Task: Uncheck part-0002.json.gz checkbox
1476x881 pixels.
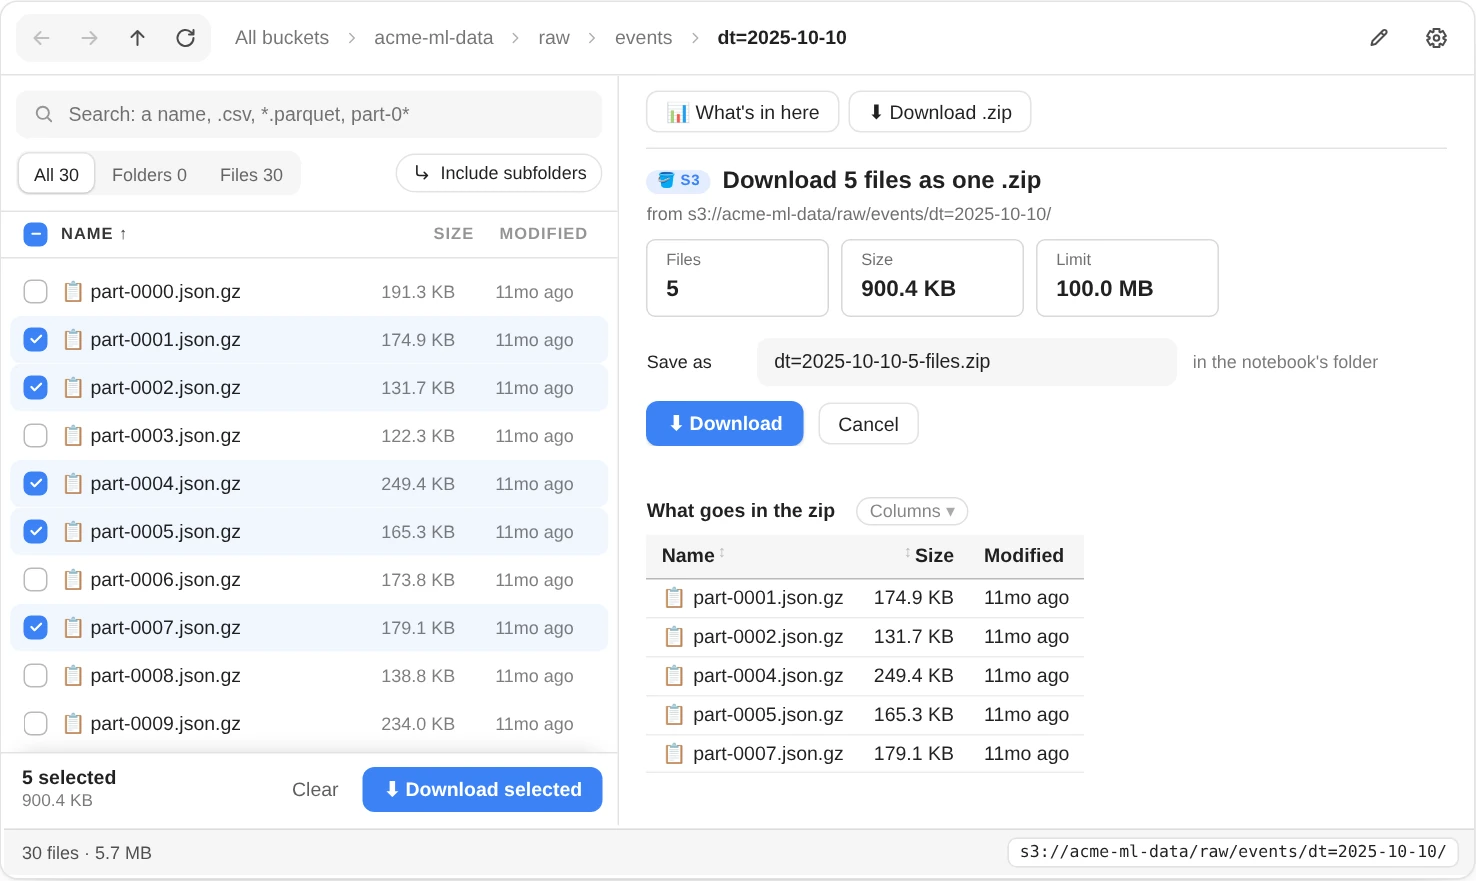Action: [x=35, y=388]
